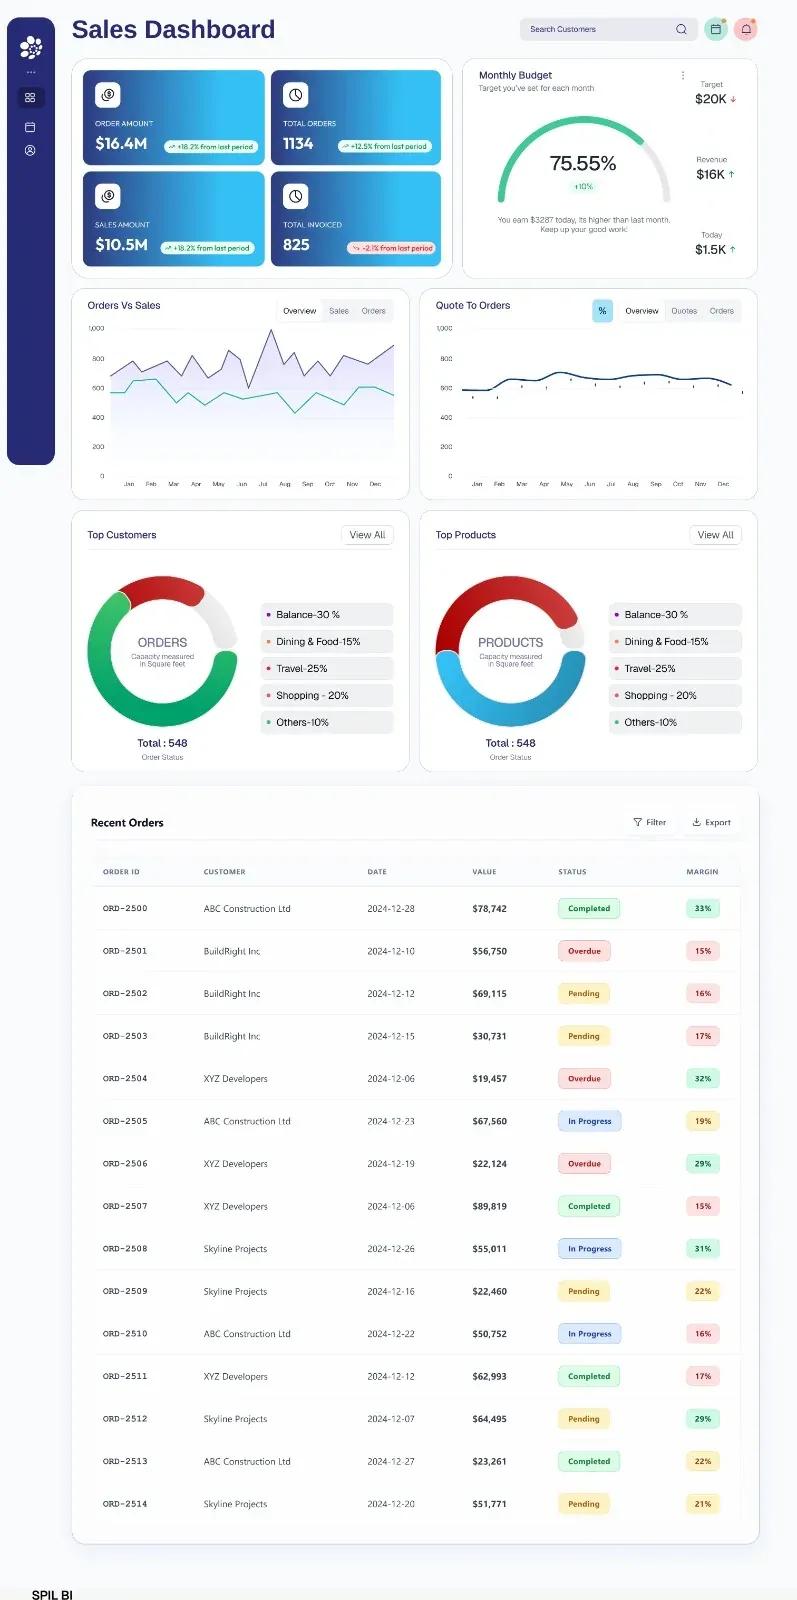Click order ID ORD-2500
The image size is (797, 1600).
(125, 908)
